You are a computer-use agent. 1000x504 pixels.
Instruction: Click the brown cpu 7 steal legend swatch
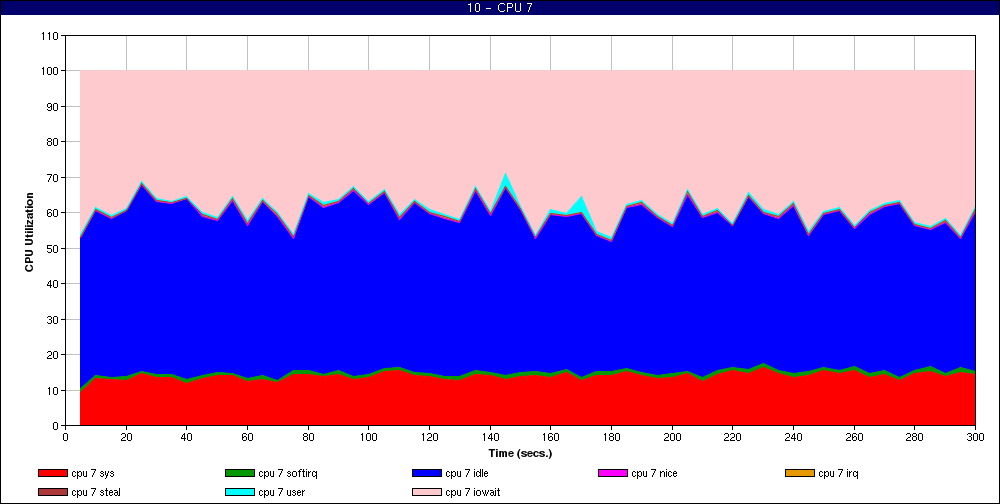click(52, 492)
